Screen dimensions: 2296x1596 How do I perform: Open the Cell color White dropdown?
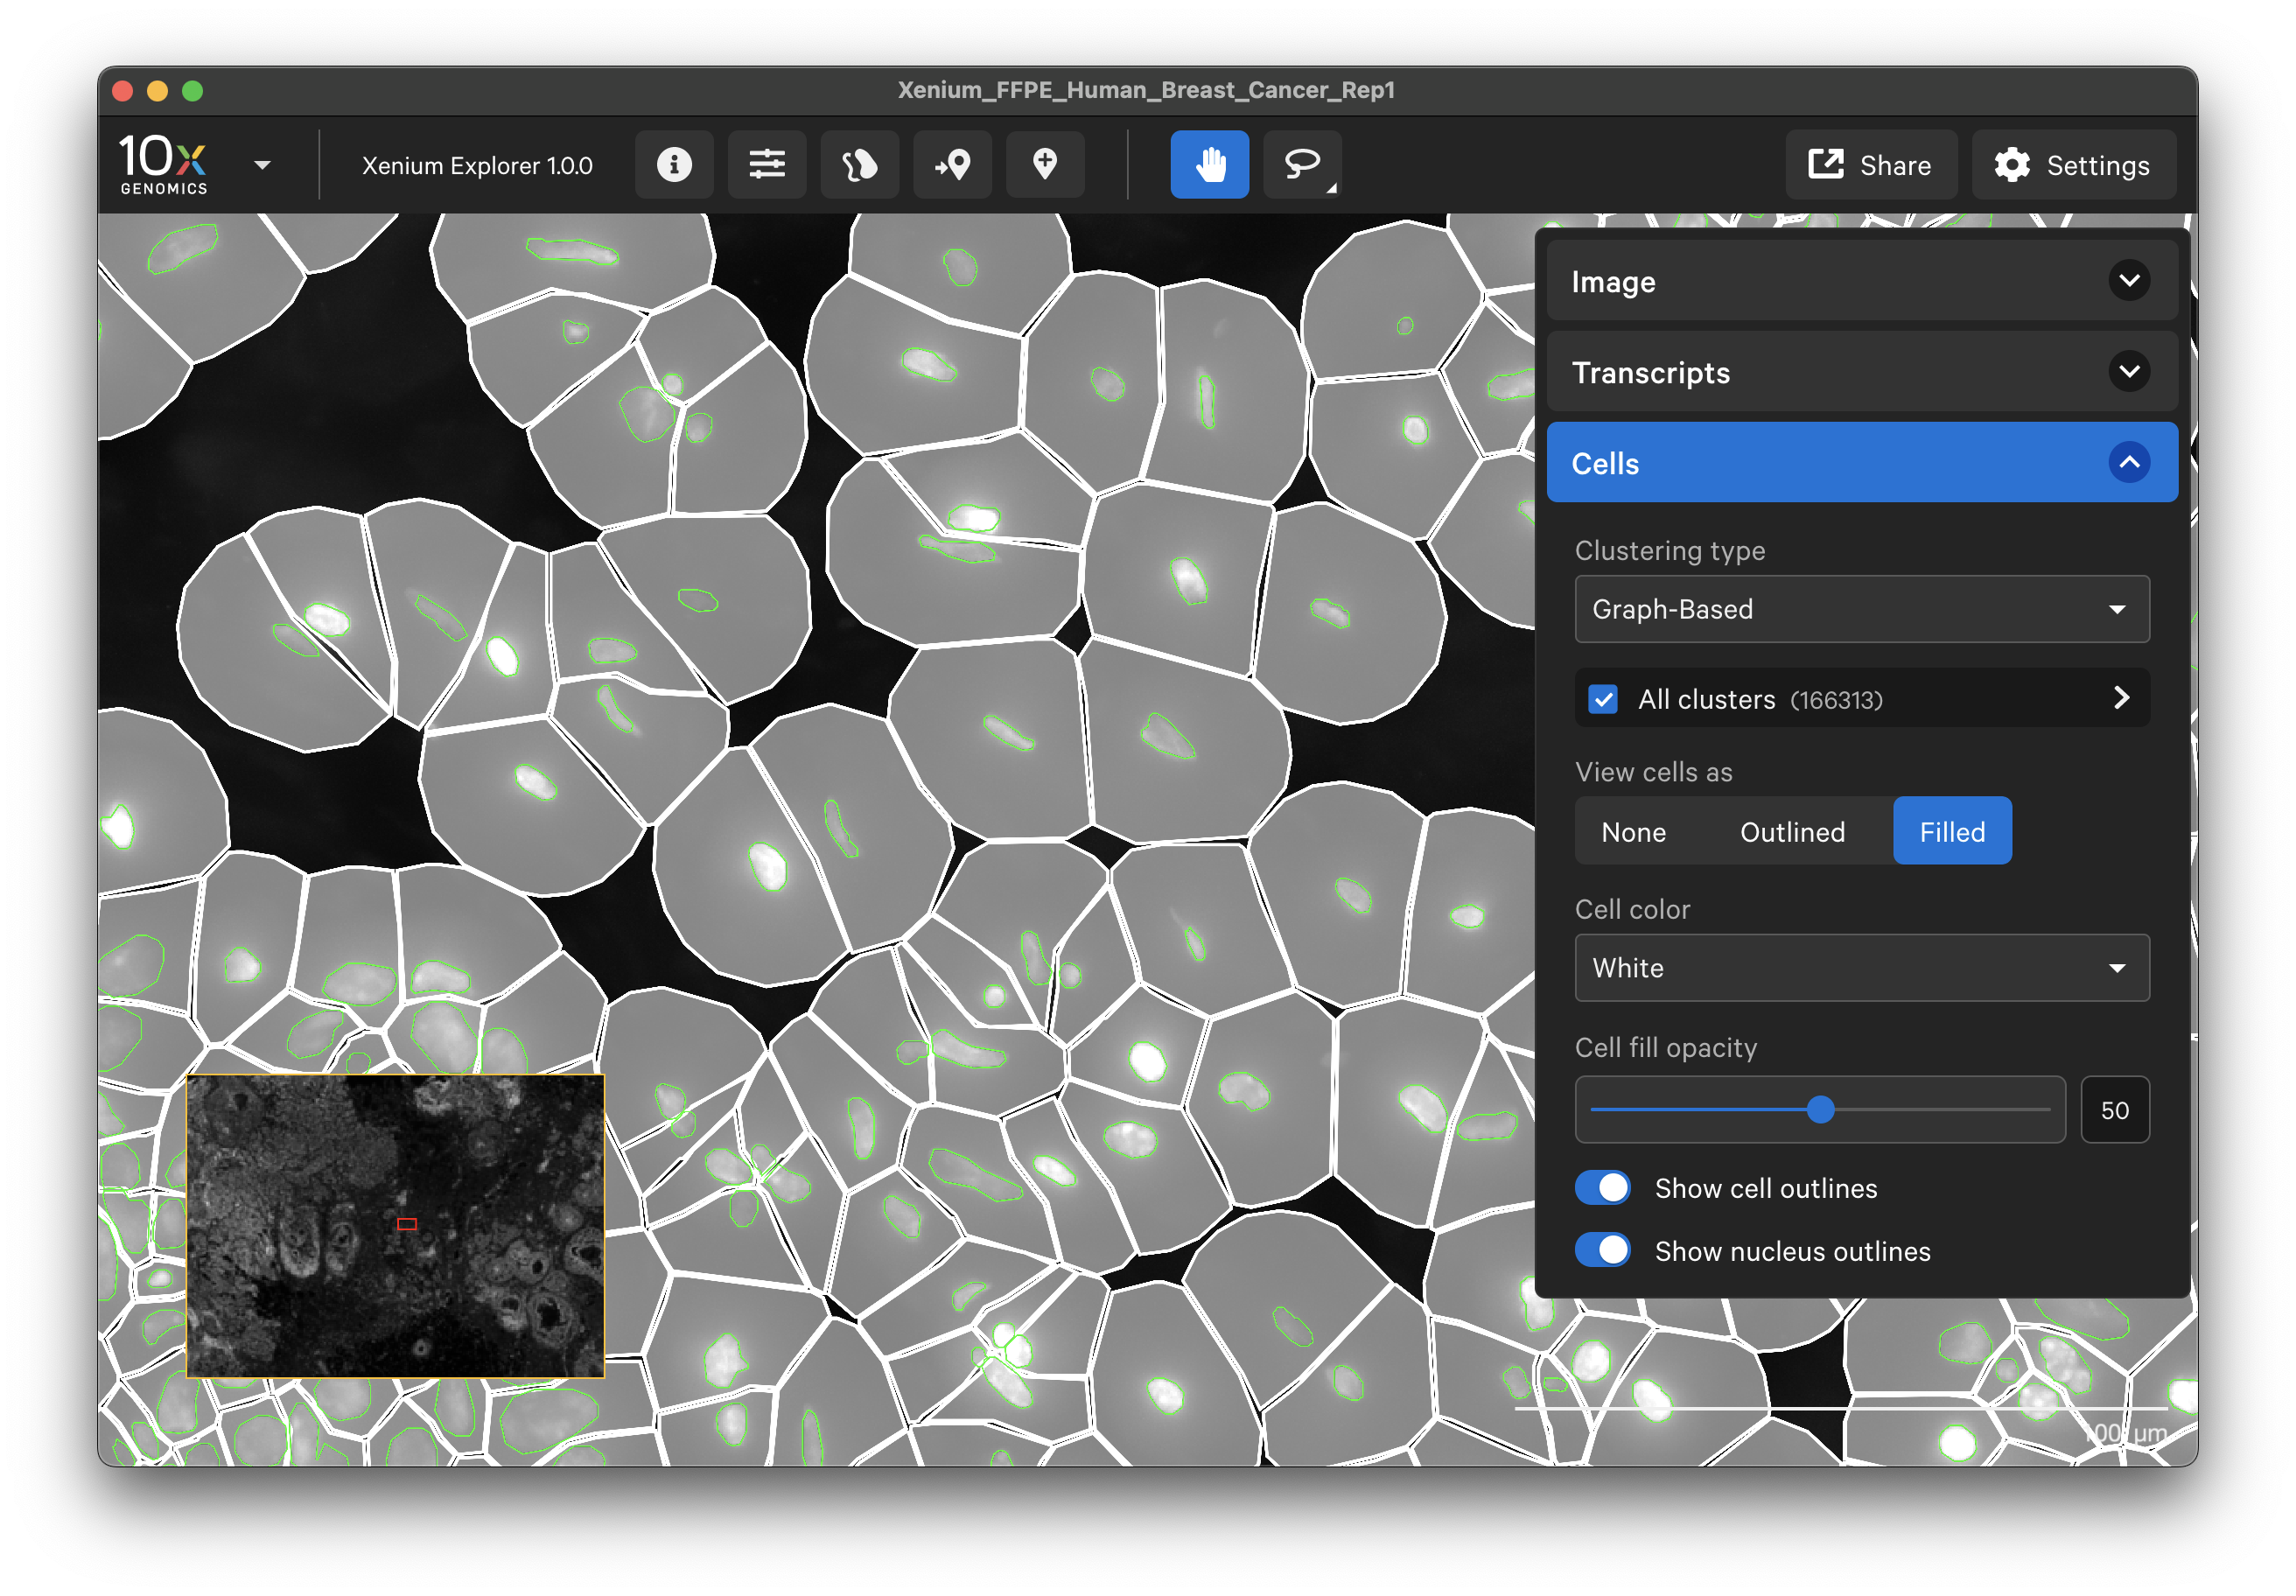(1862, 968)
